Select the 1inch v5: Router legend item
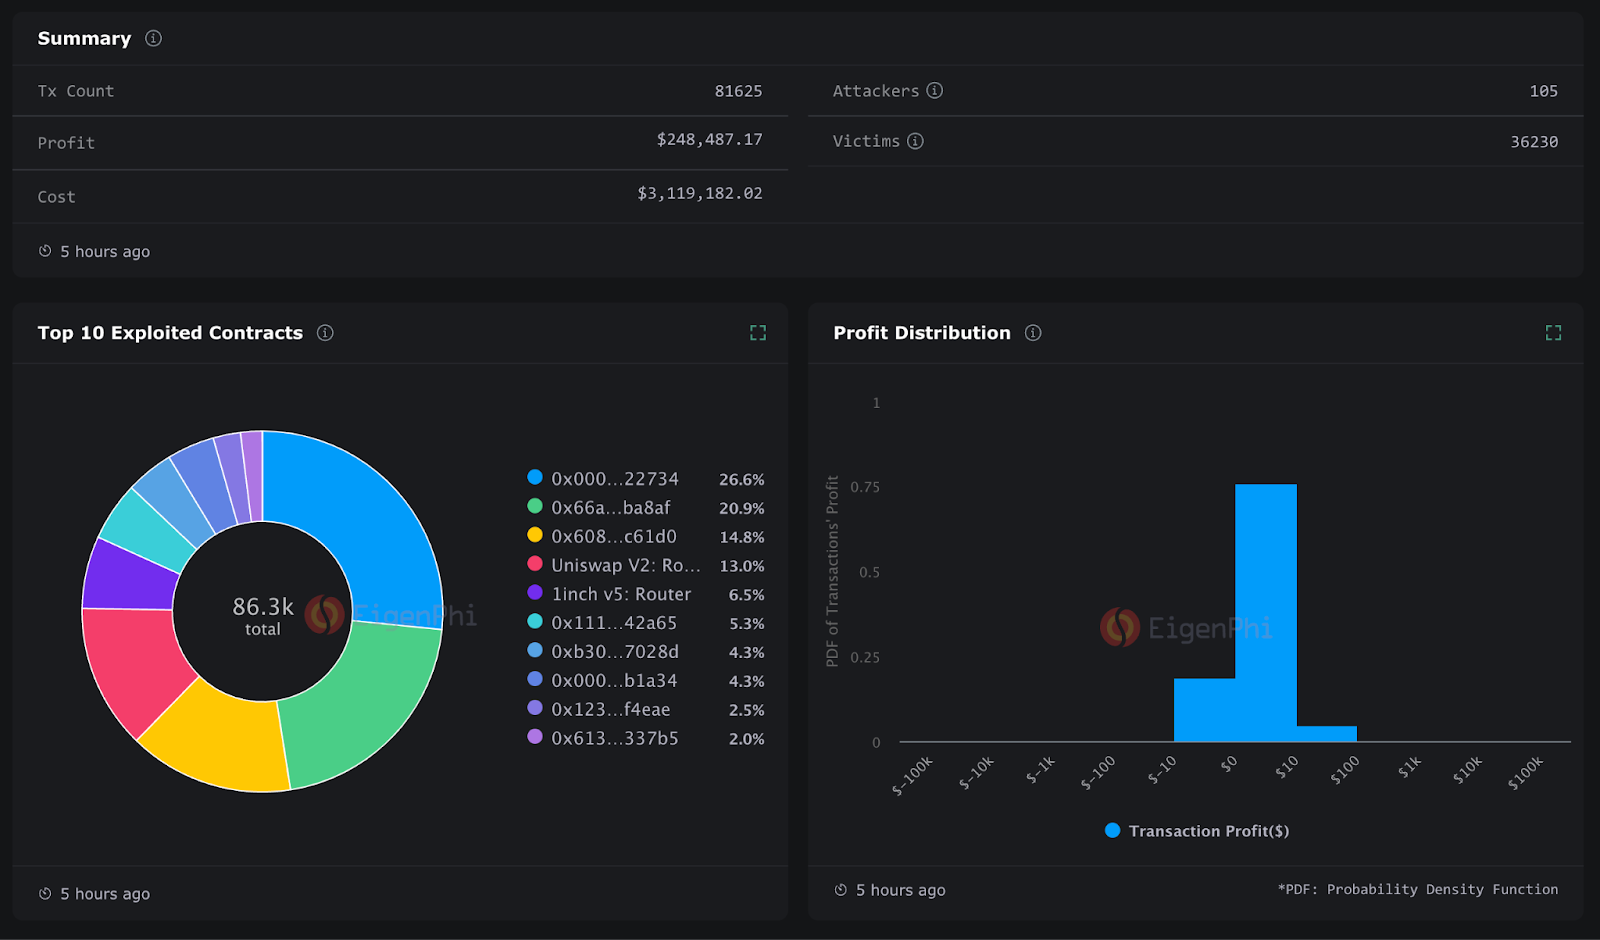1600x940 pixels. [620, 593]
